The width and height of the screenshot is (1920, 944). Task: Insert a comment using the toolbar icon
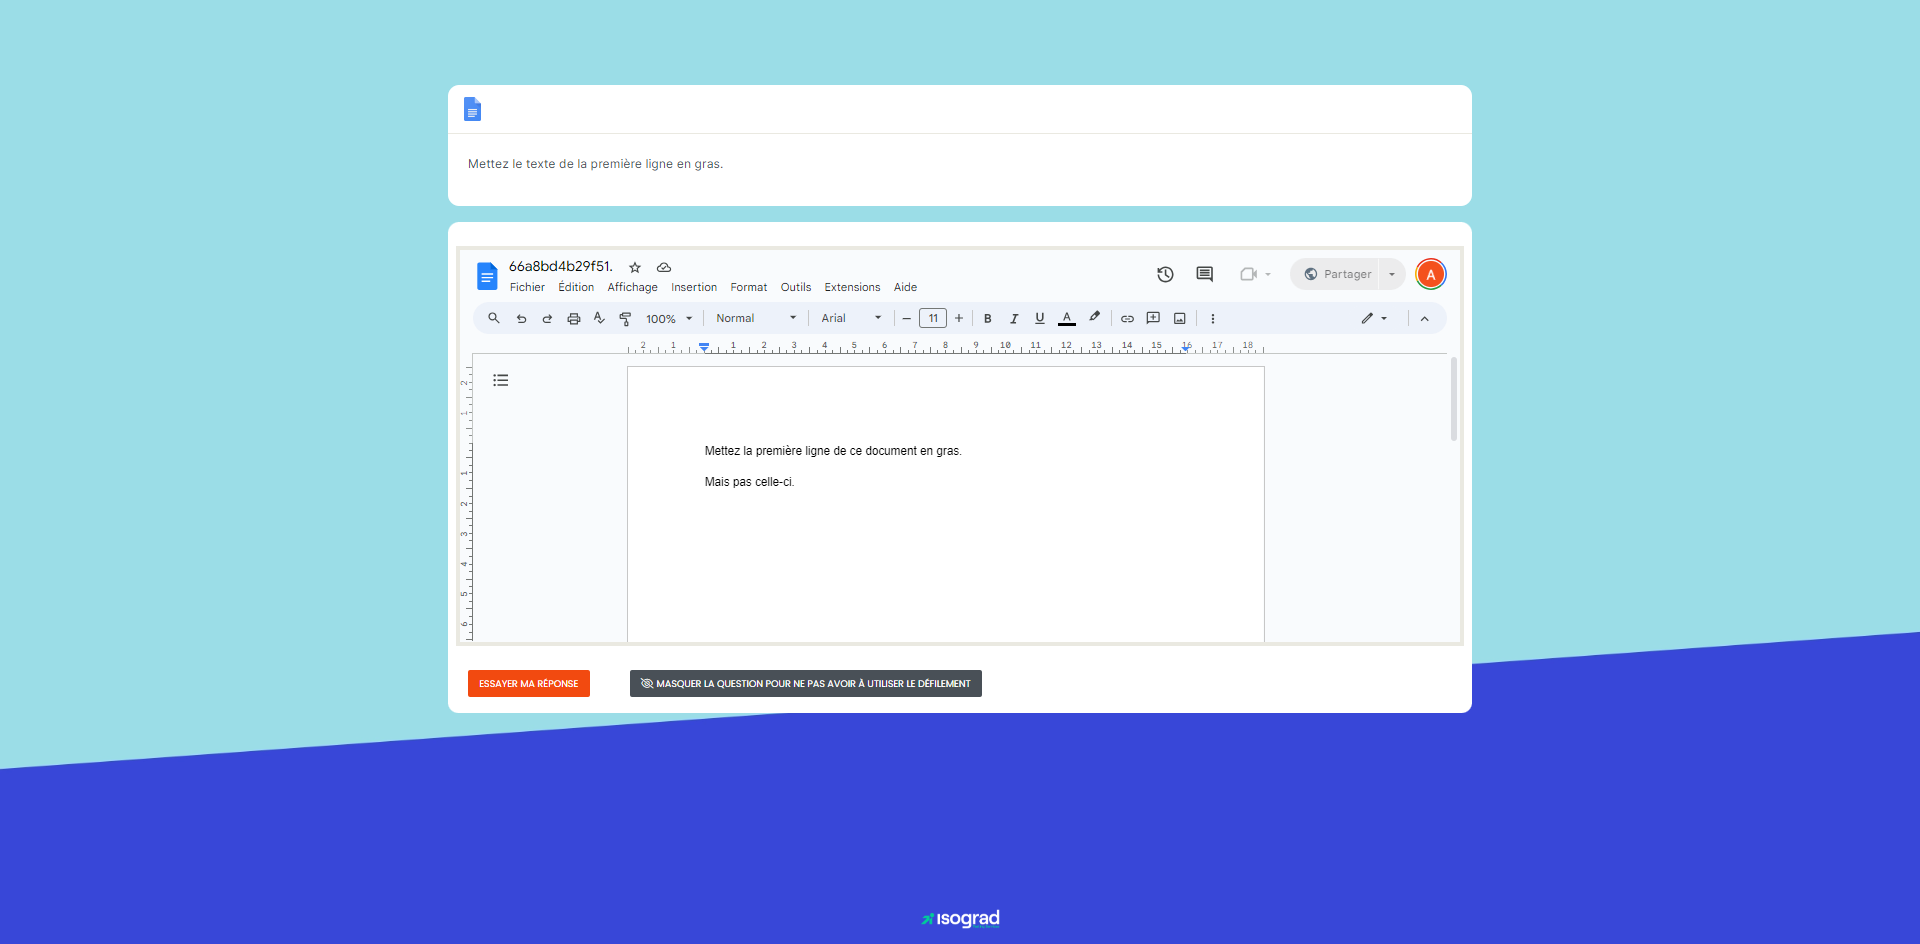[1152, 318]
